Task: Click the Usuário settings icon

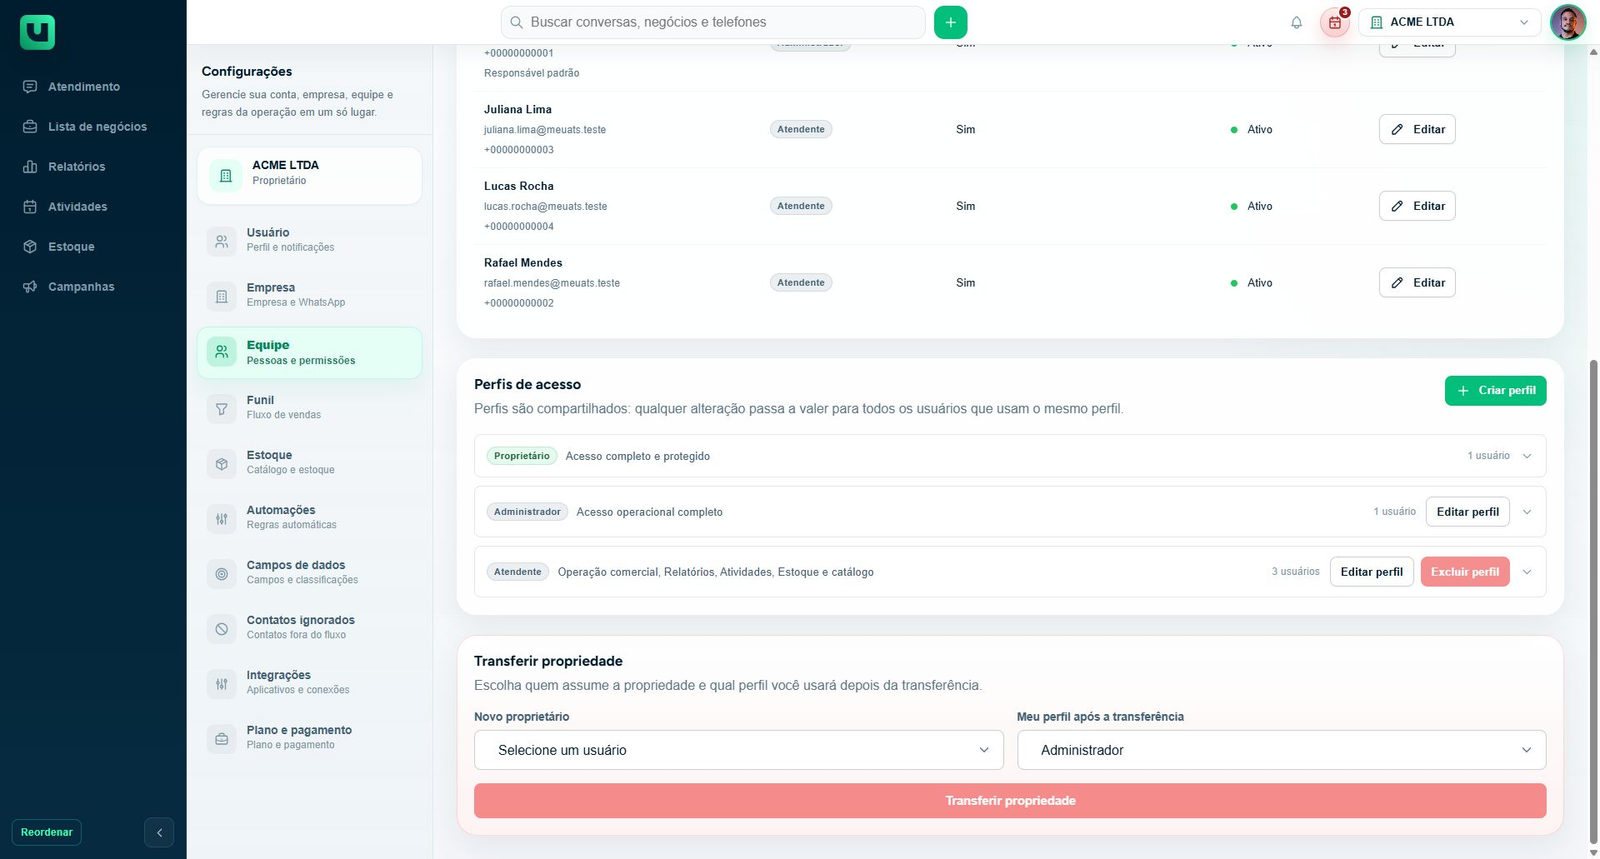Action: [222, 241]
